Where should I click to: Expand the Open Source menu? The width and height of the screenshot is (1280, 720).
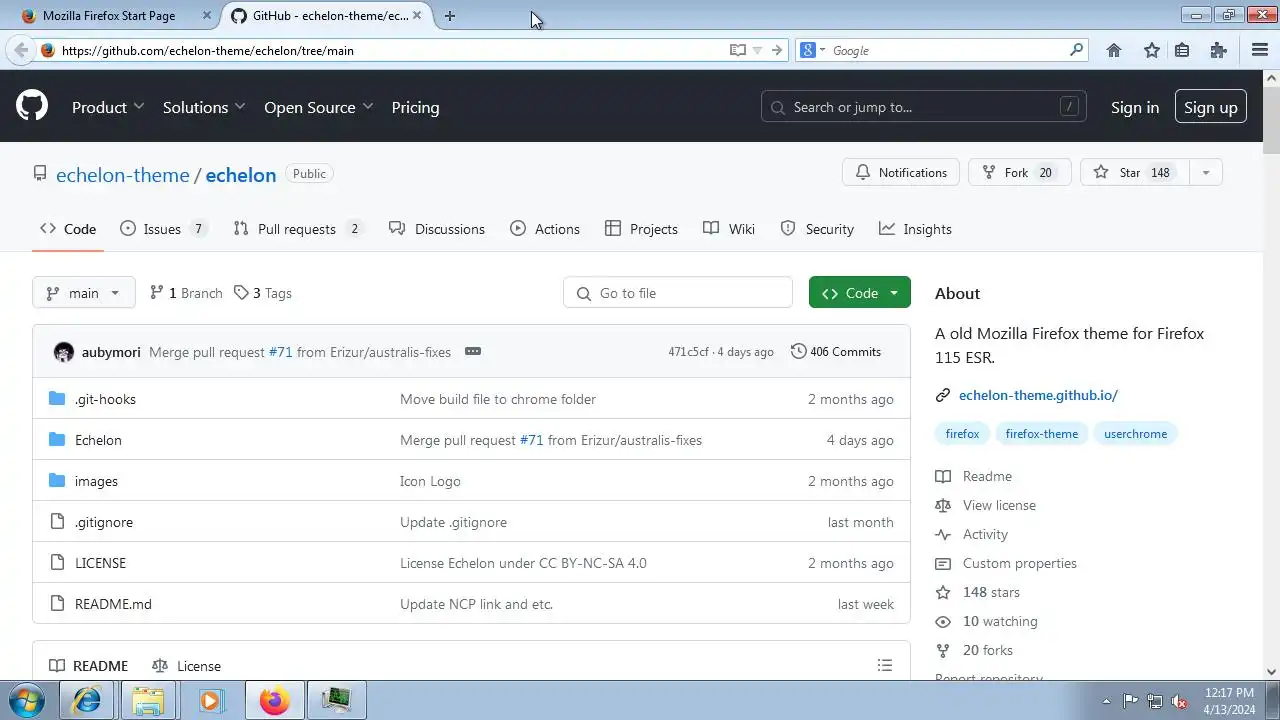pyautogui.click(x=318, y=107)
